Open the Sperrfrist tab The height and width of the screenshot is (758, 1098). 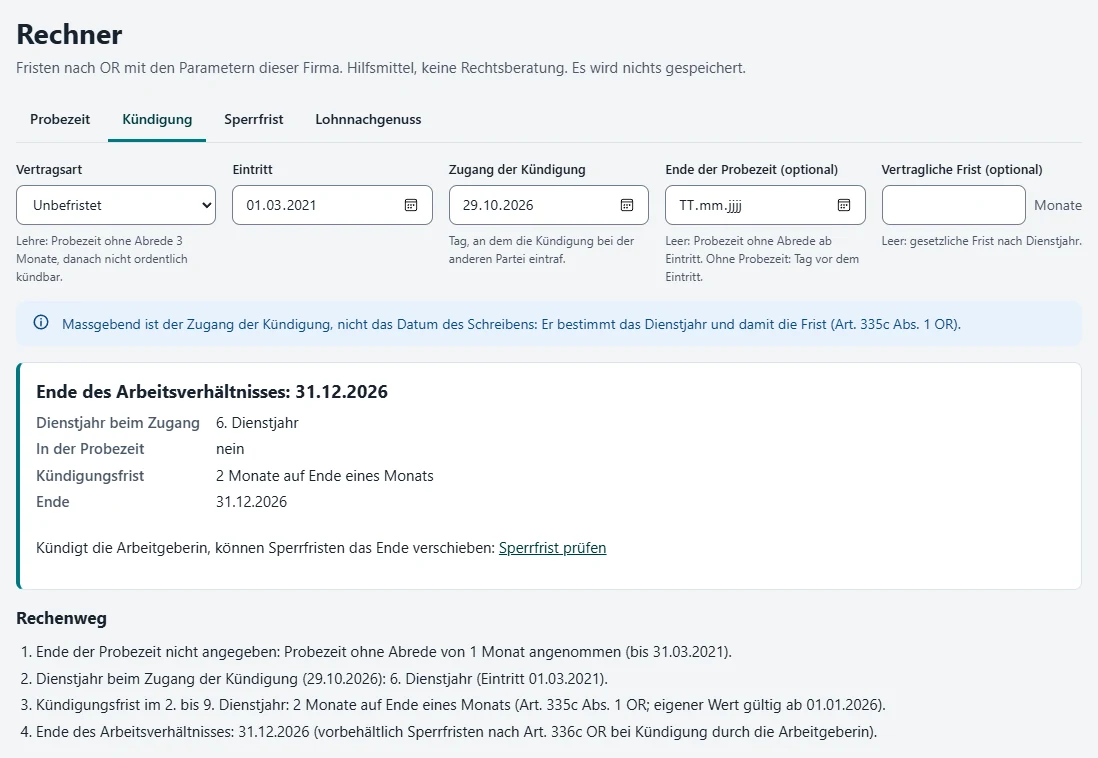tap(253, 119)
